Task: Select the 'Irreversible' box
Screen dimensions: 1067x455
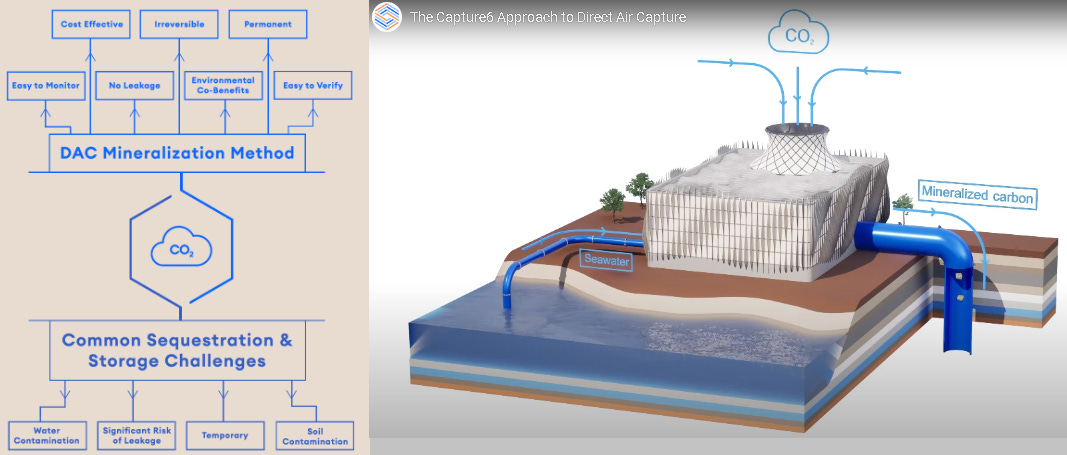Action: (179, 24)
